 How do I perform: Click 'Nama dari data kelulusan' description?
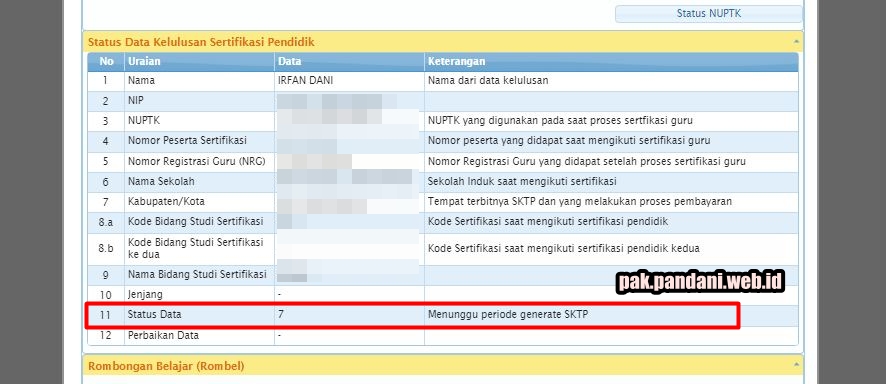point(488,81)
